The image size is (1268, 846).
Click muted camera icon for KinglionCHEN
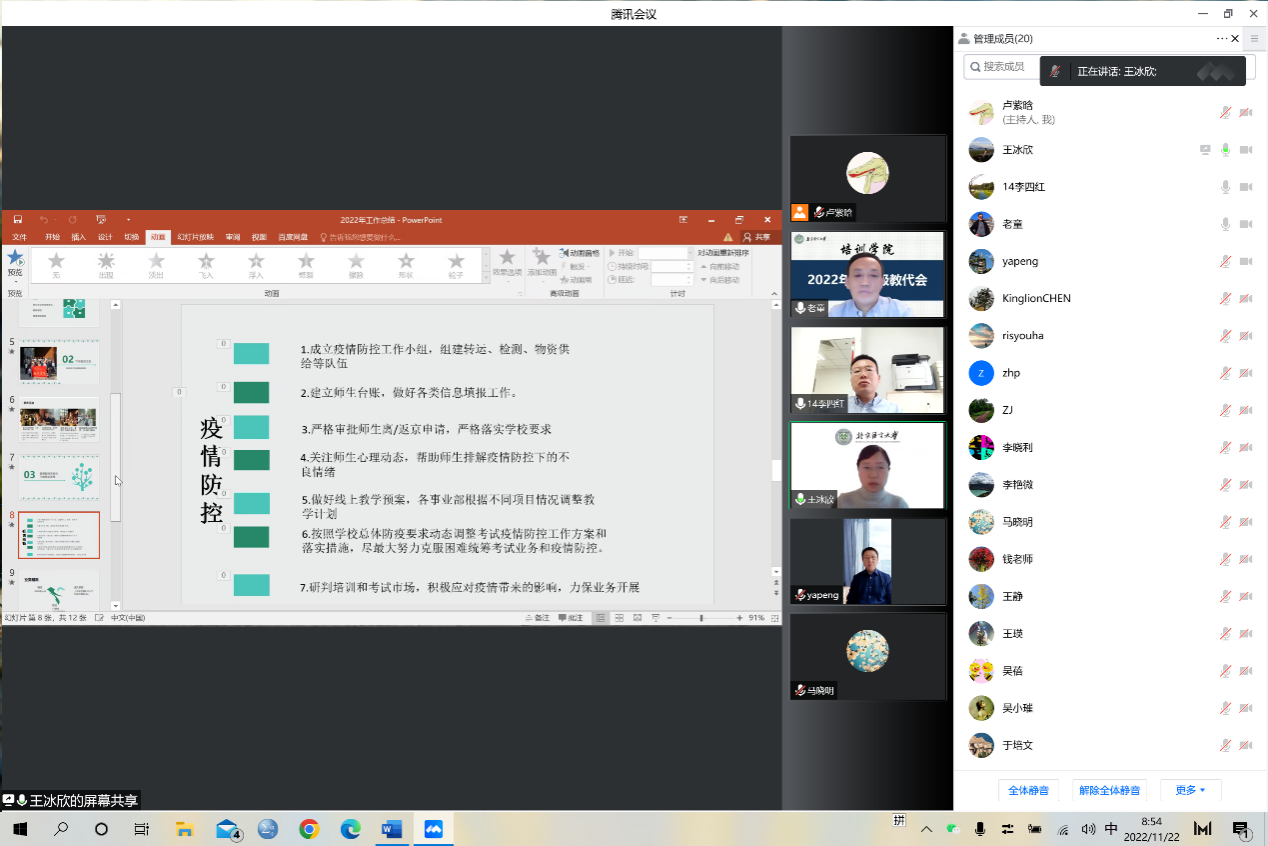click(x=1246, y=298)
